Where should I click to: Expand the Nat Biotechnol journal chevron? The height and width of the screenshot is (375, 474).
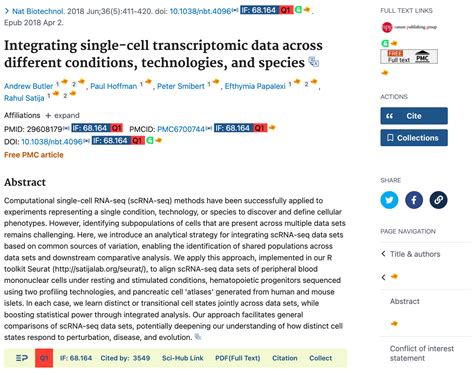pos(7,11)
